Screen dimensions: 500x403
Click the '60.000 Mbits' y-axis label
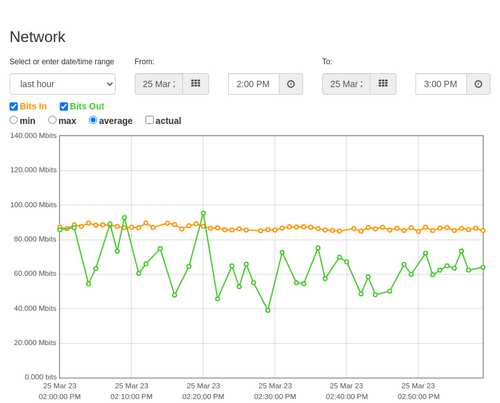tap(35, 273)
